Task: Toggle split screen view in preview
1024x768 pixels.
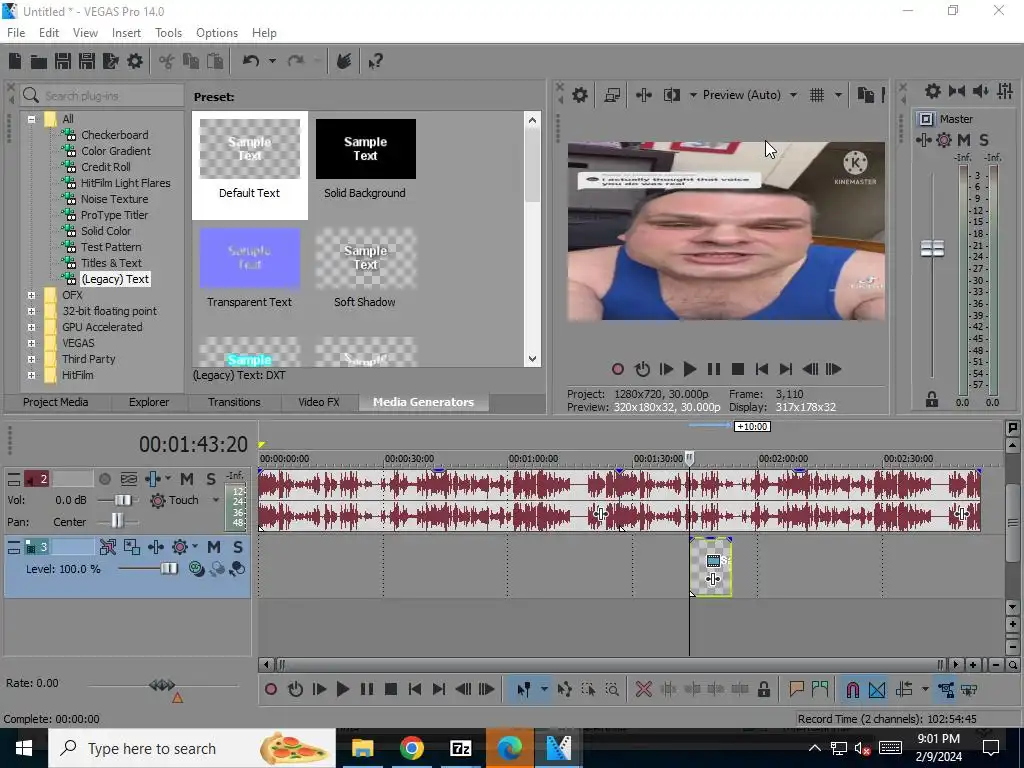Action: pyautogui.click(x=671, y=95)
